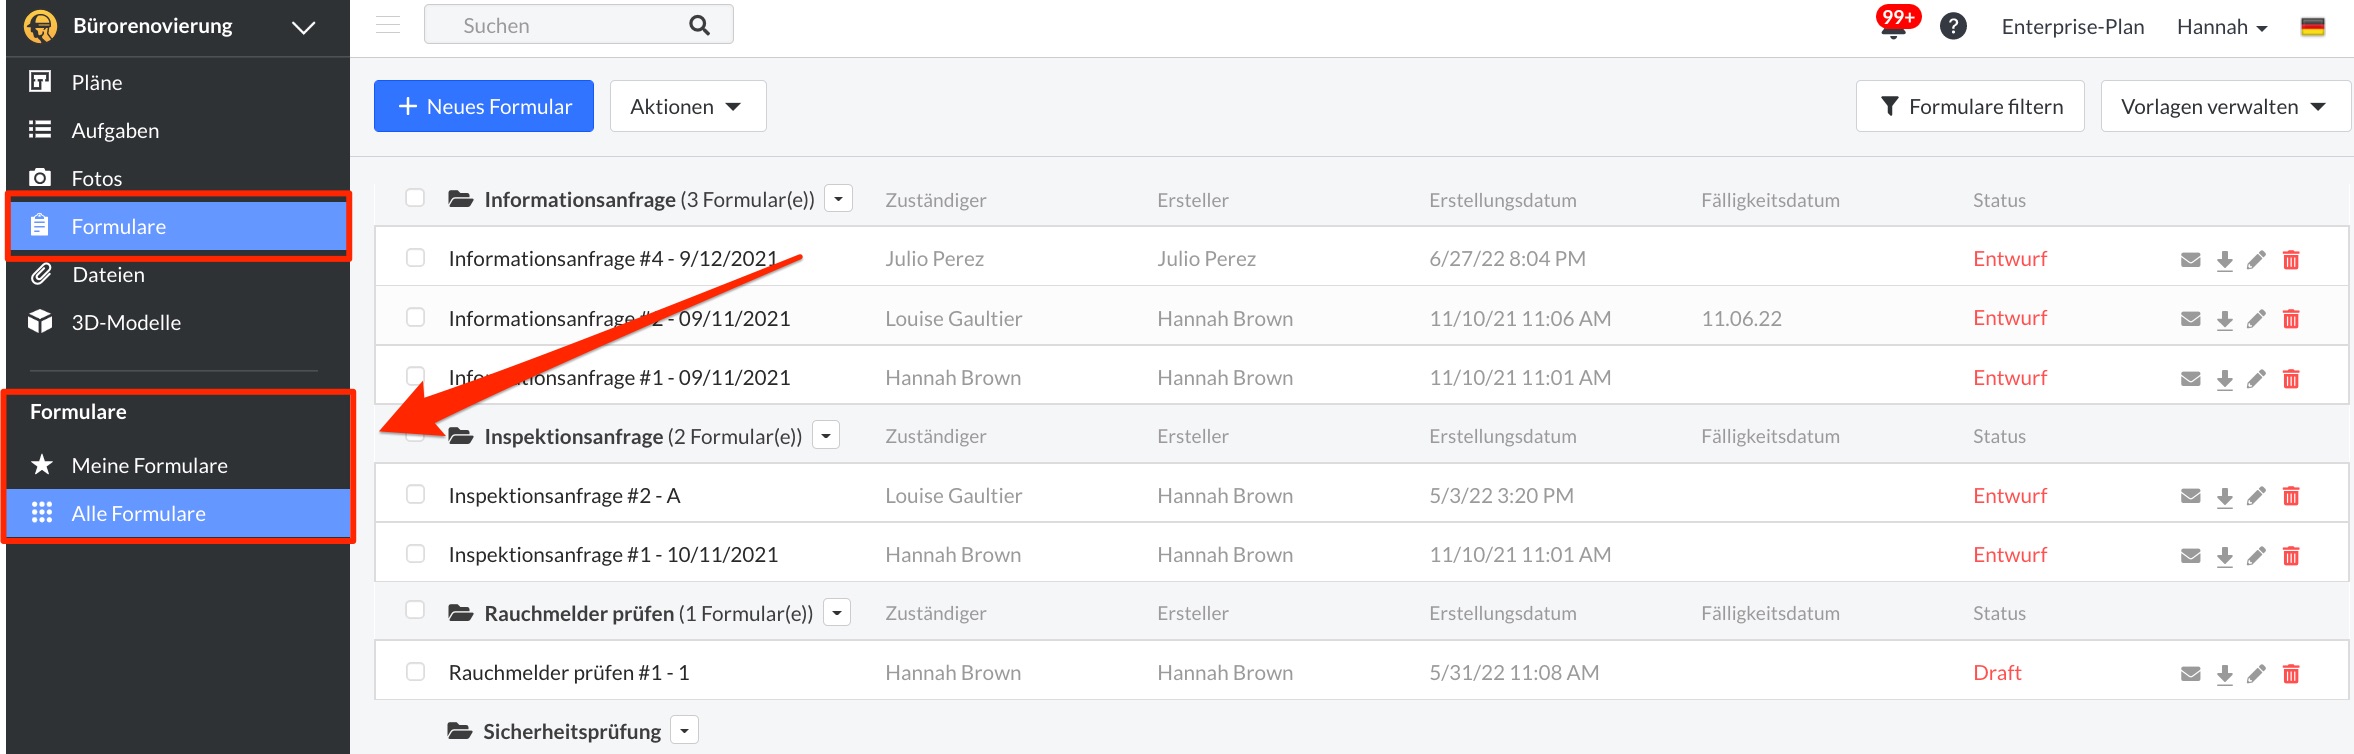Screen dimensions: 2354x754
Task: Email Informationsanfrage #1 via envelope icon
Action: (x=2190, y=379)
